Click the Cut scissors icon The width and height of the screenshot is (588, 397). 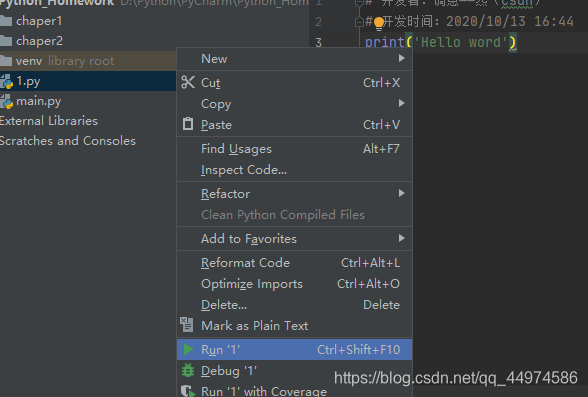(188, 82)
